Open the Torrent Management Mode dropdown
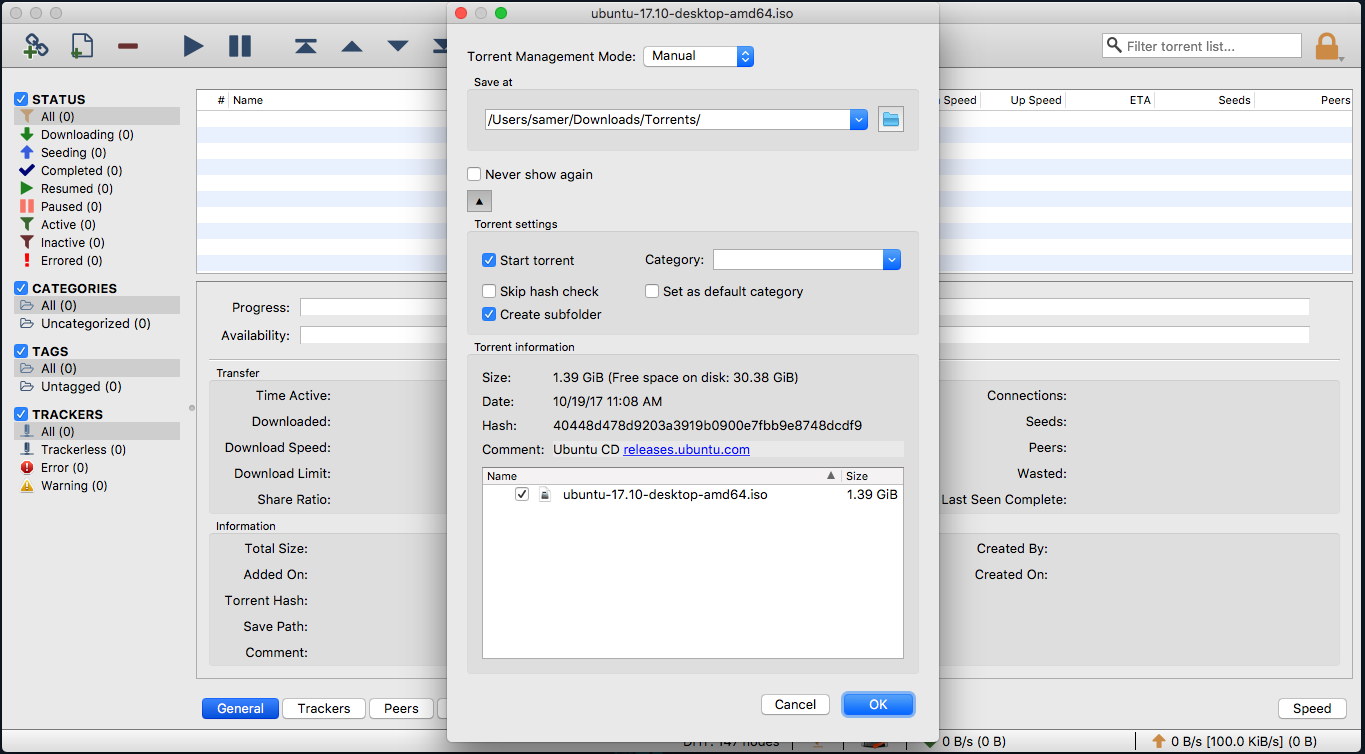The width and height of the screenshot is (1365, 754). (x=698, y=56)
